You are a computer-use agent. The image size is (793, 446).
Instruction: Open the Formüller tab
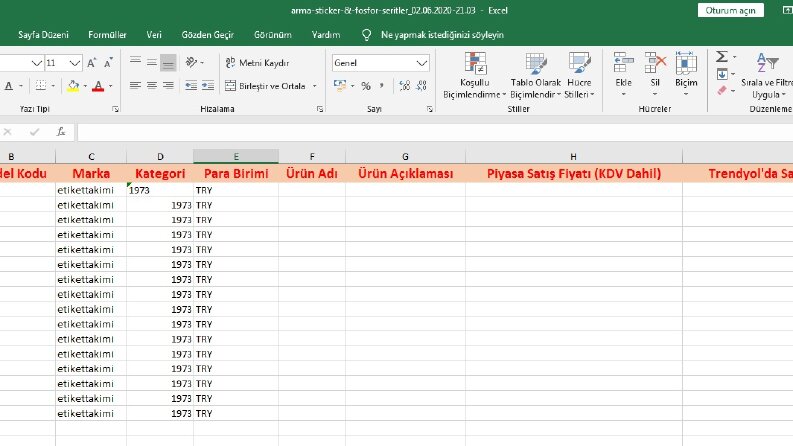pyautogui.click(x=107, y=35)
